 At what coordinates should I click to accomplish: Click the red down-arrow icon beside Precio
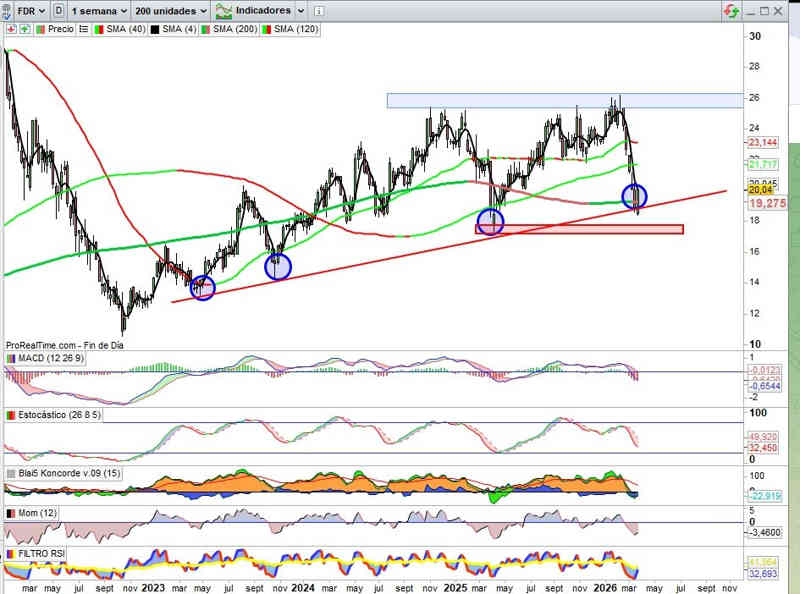click(11, 29)
